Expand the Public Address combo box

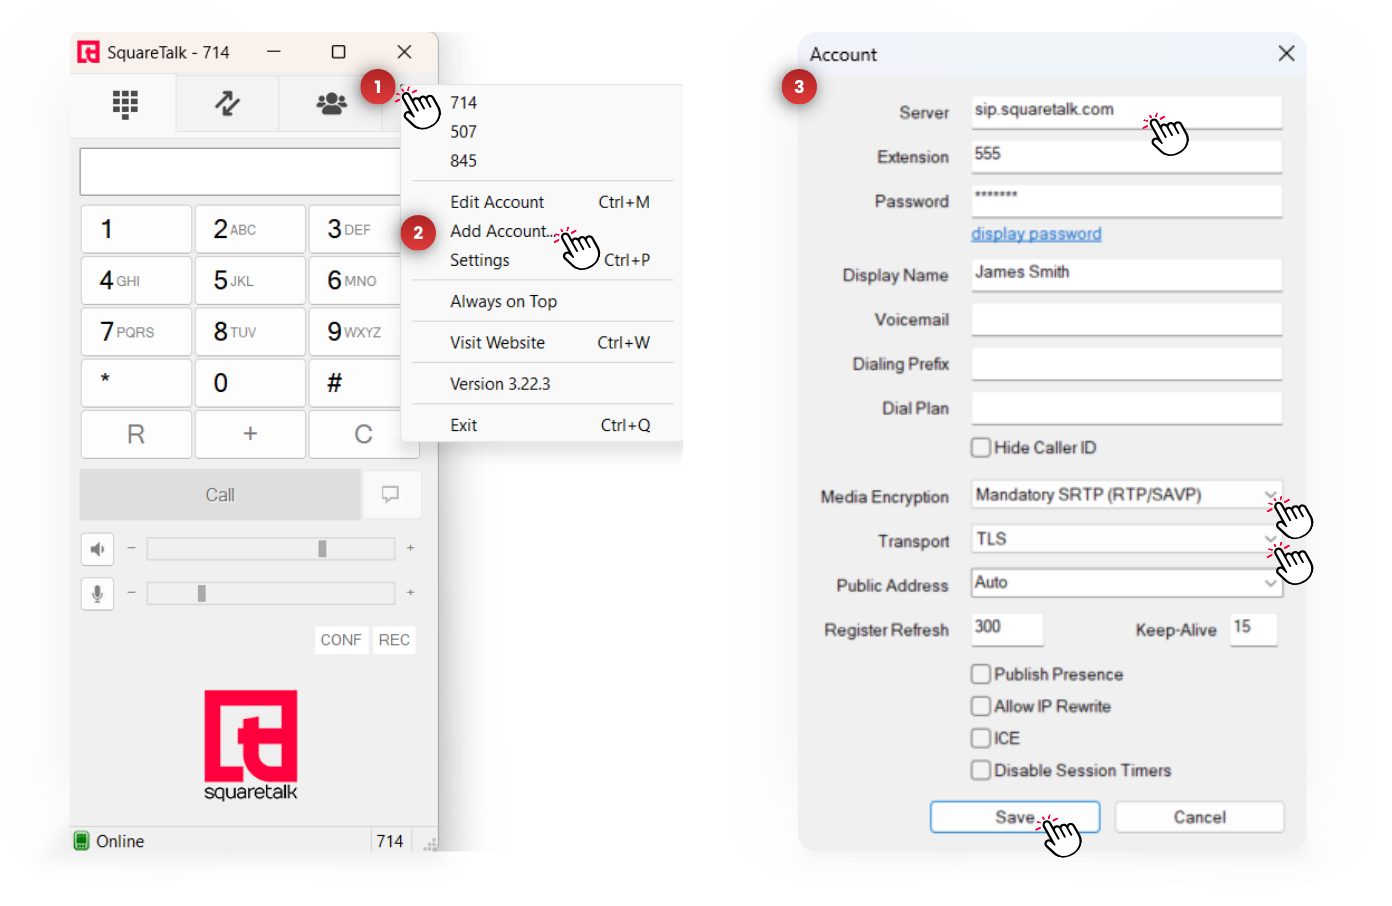1270,583
